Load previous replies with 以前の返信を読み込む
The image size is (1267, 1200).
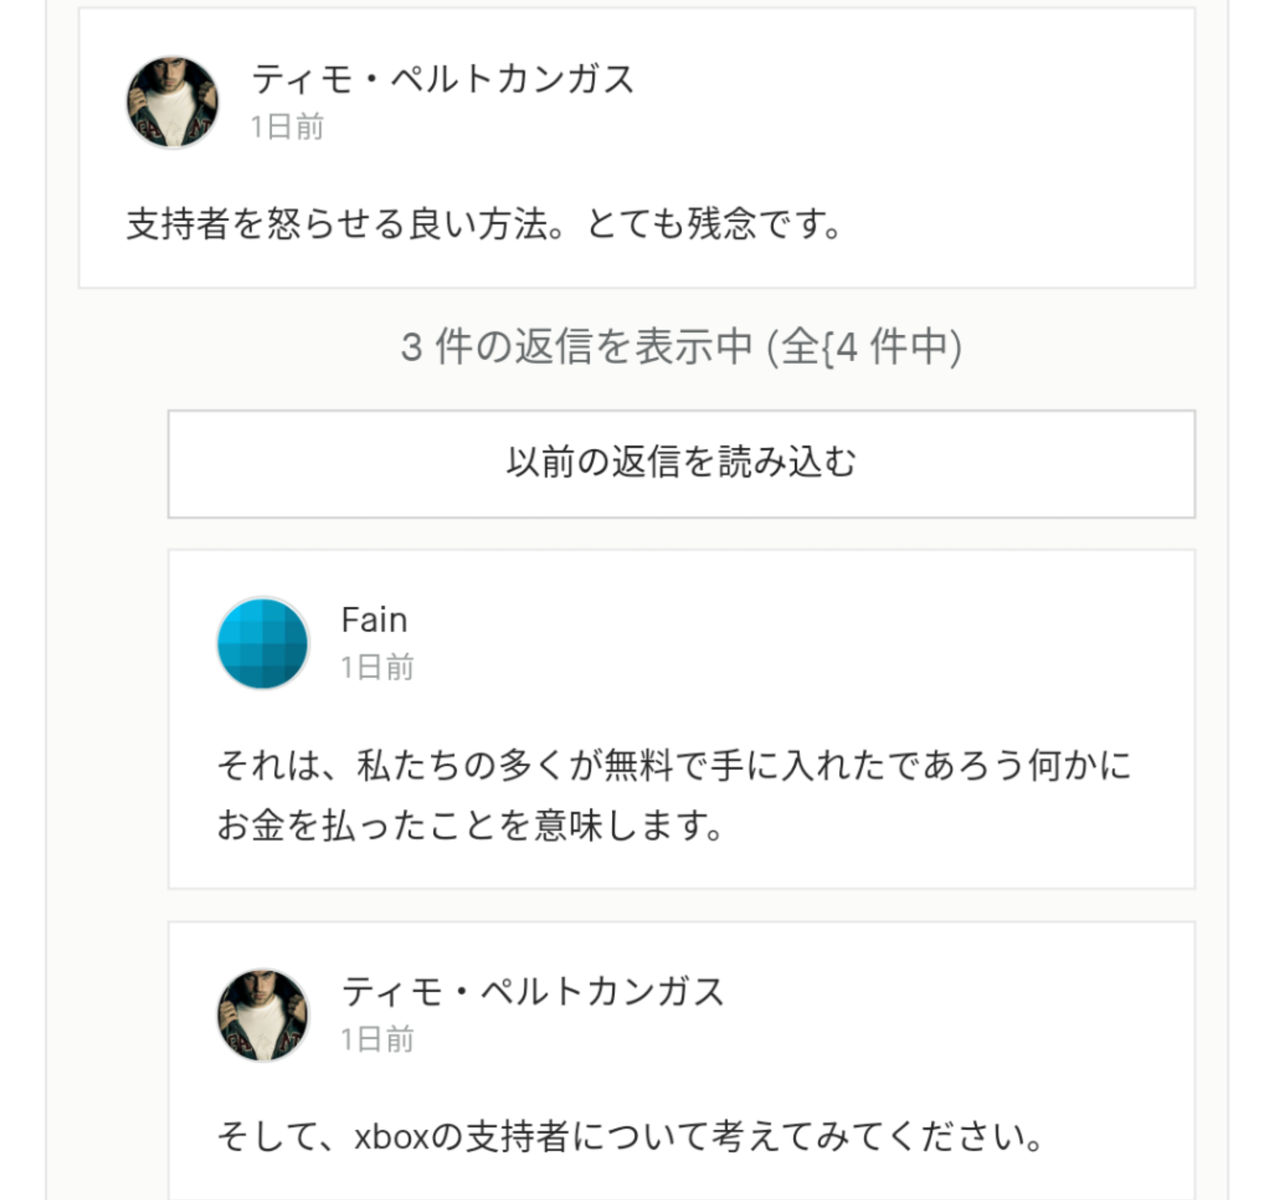click(681, 463)
